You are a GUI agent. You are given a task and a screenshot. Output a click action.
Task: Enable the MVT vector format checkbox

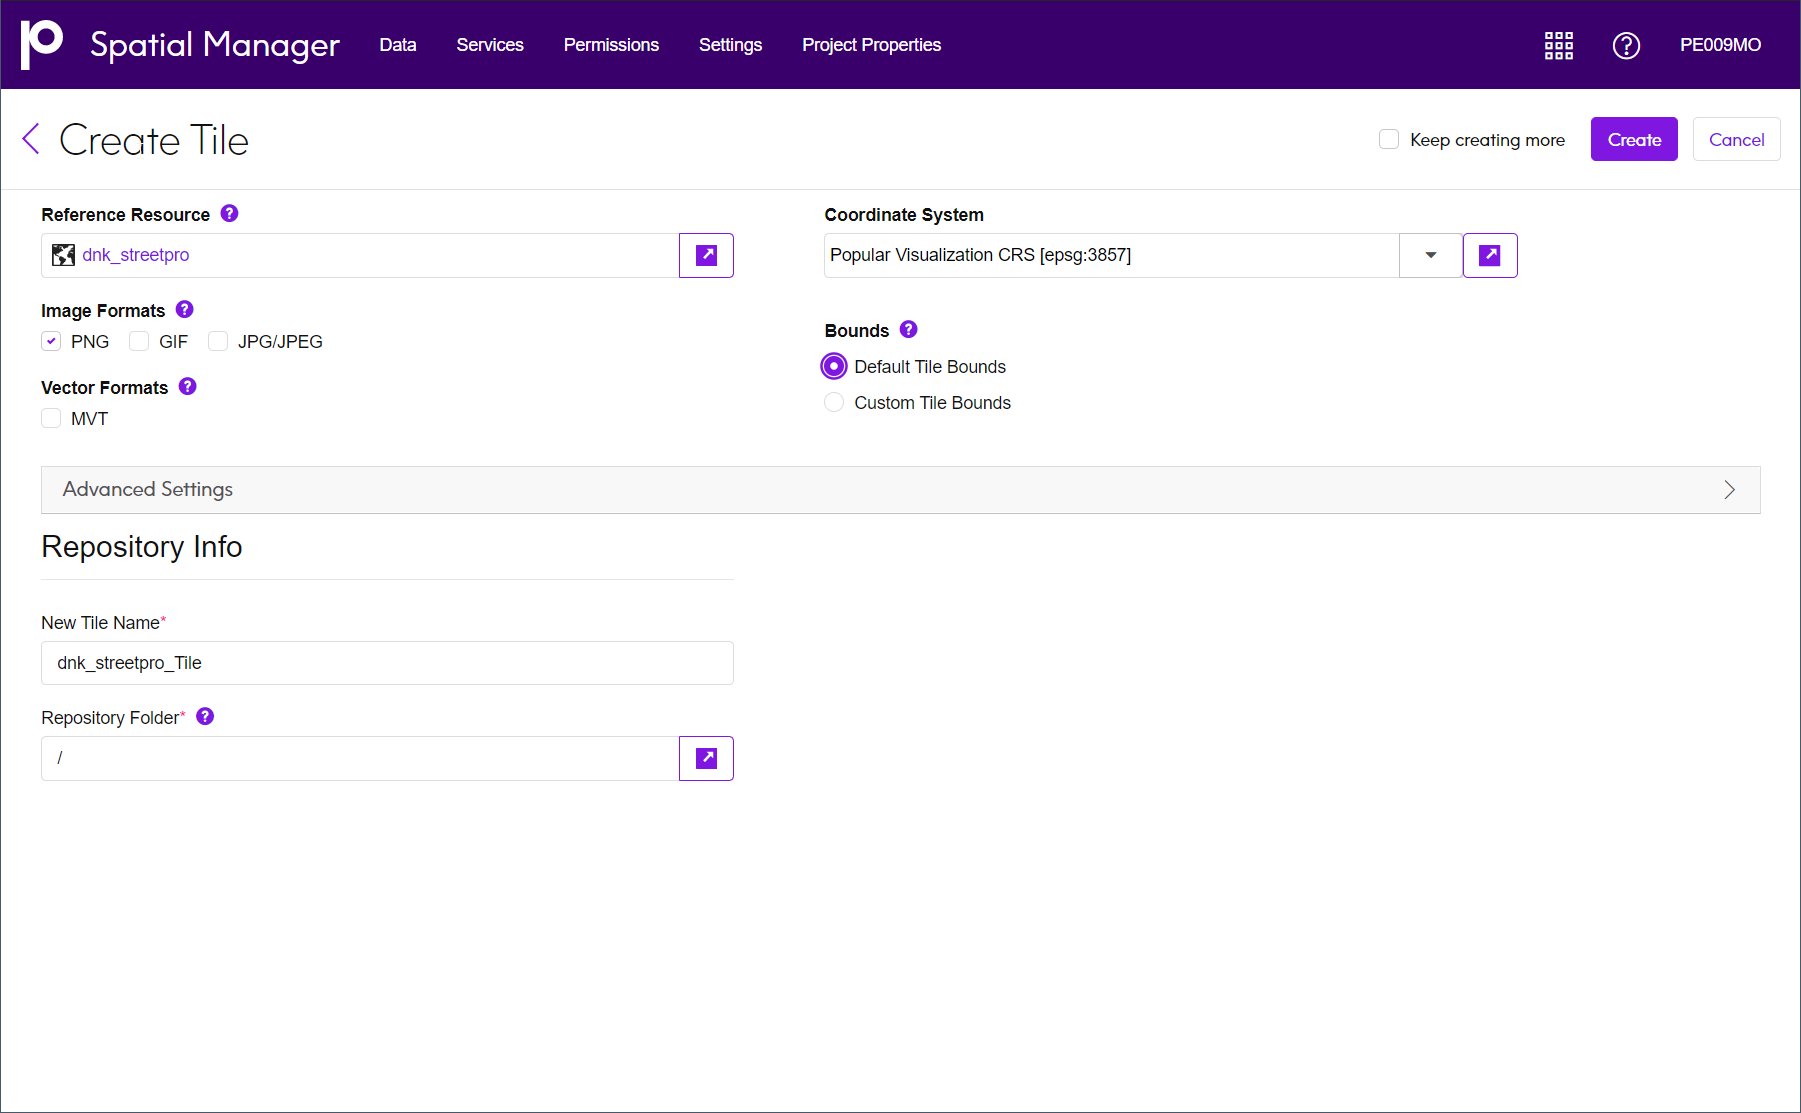click(x=52, y=419)
